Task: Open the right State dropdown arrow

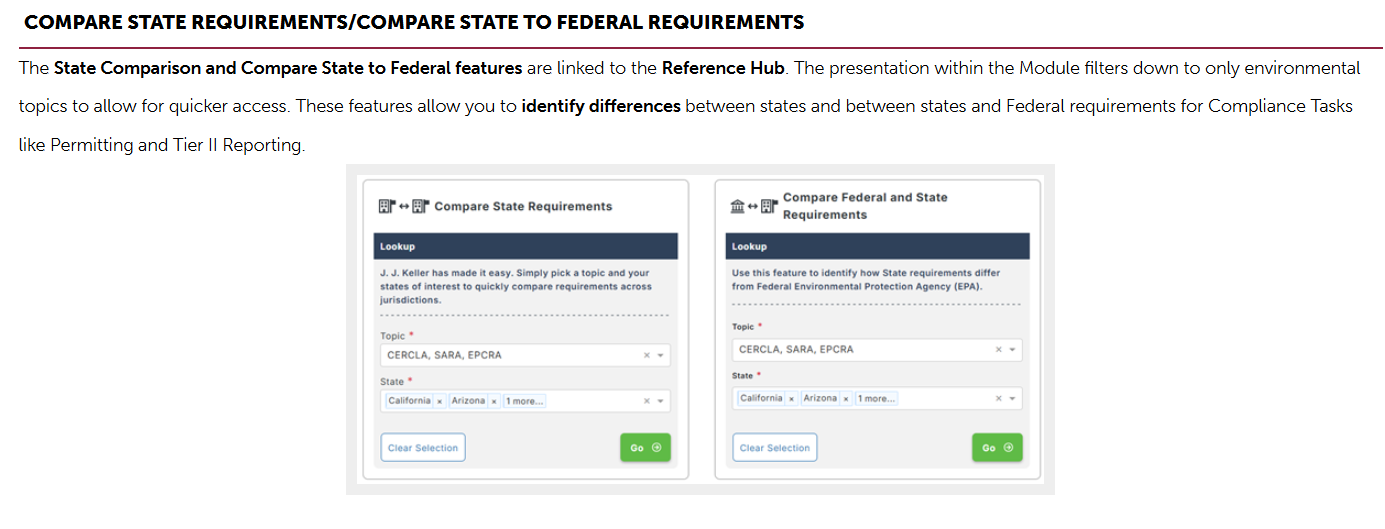Action: [x=1012, y=398]
